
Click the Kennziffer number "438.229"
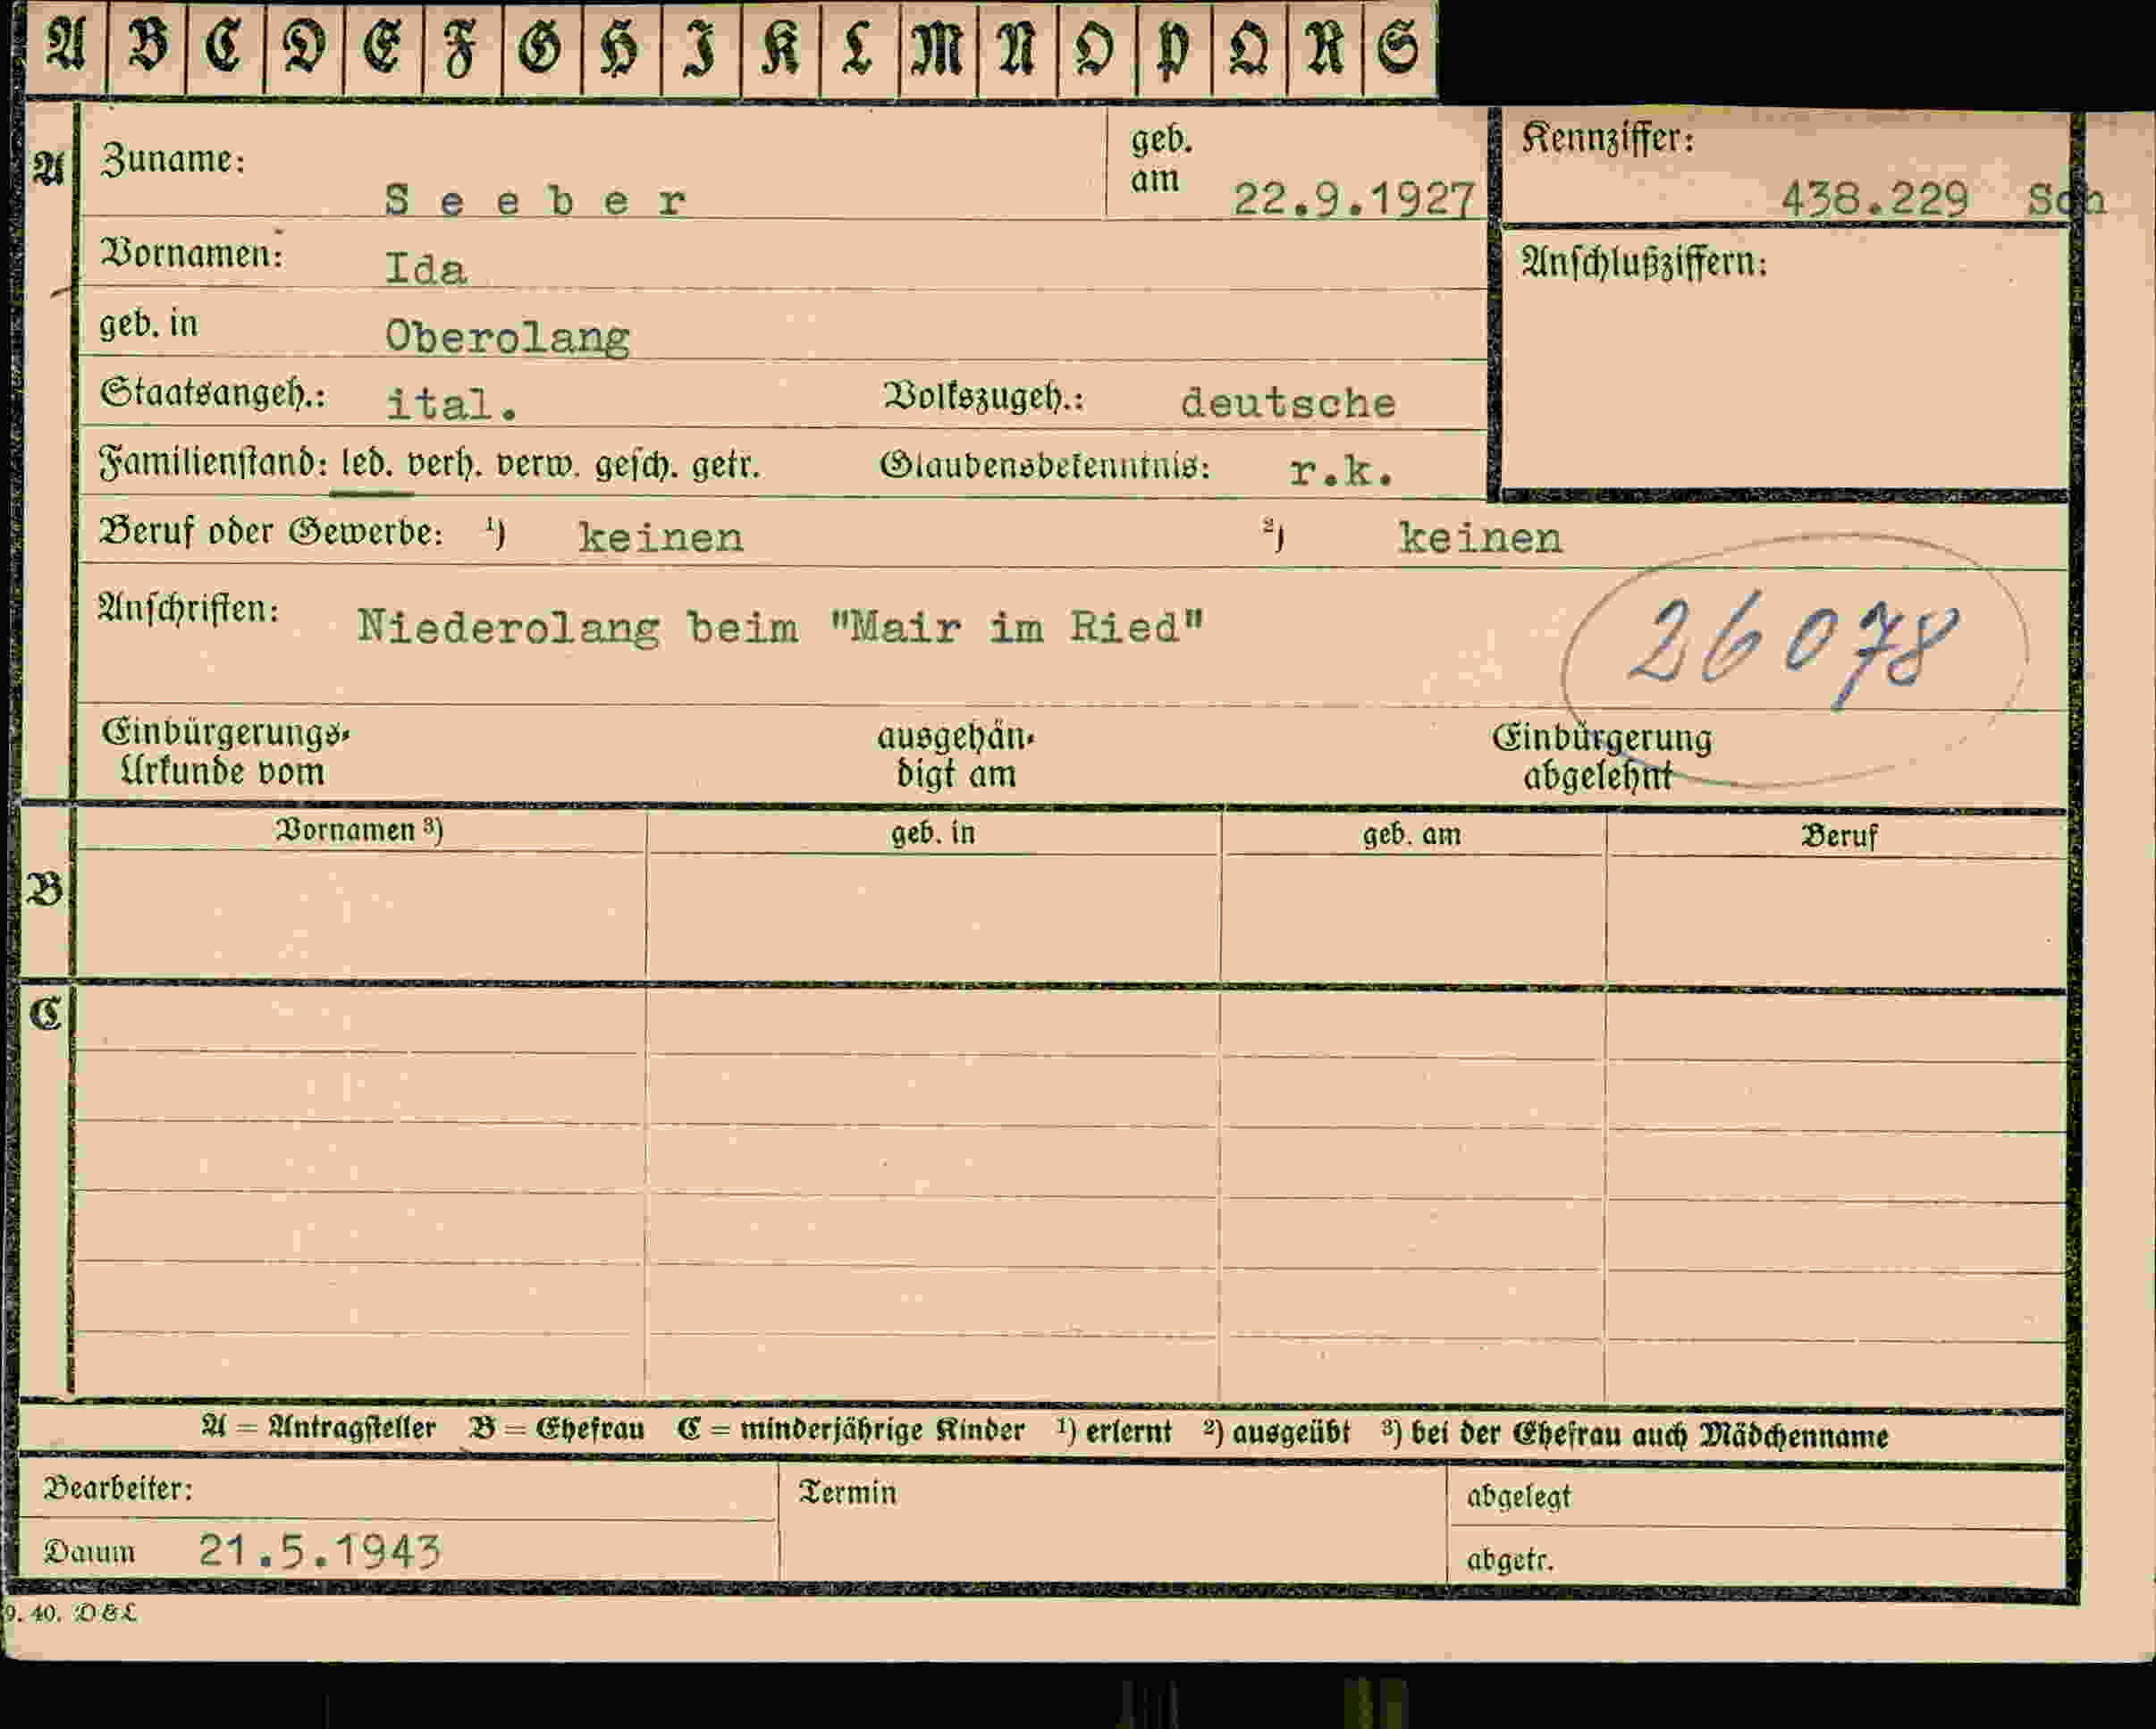tap(1874, 199)
